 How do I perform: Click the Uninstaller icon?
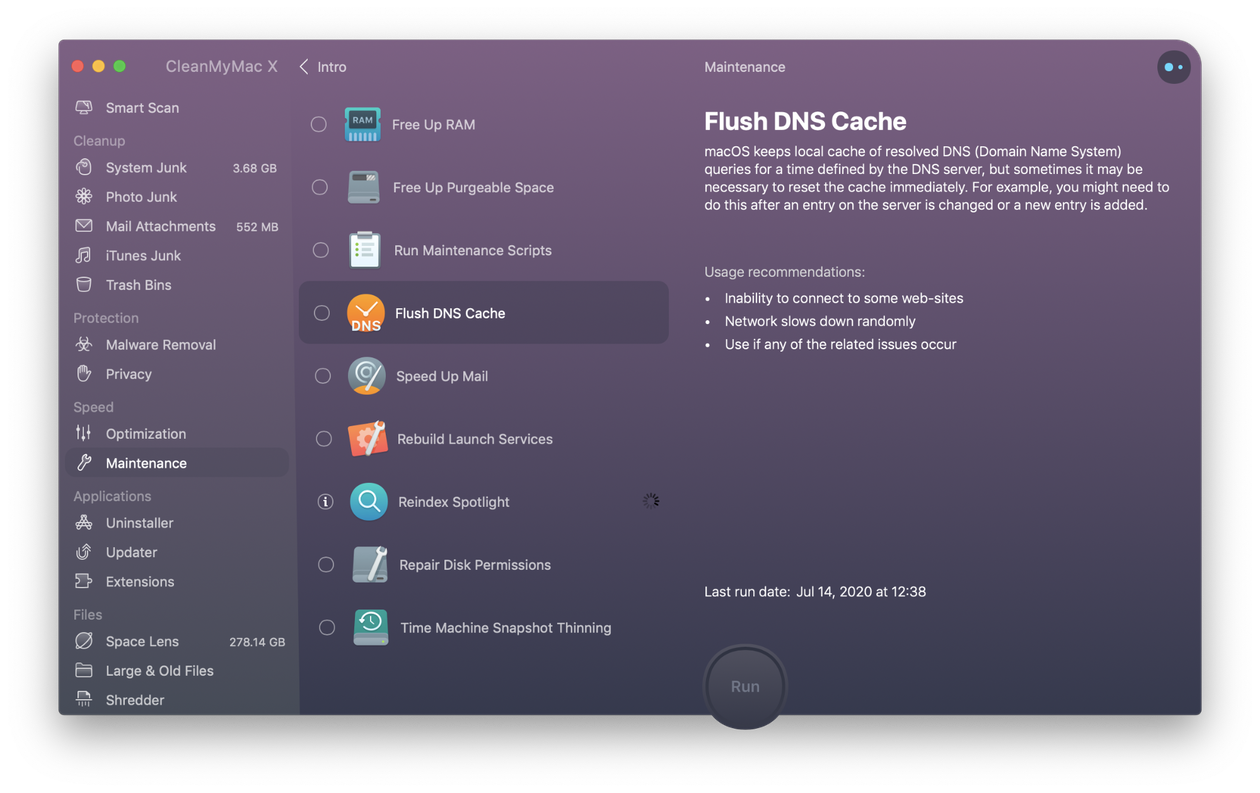[x=84, y=523]
